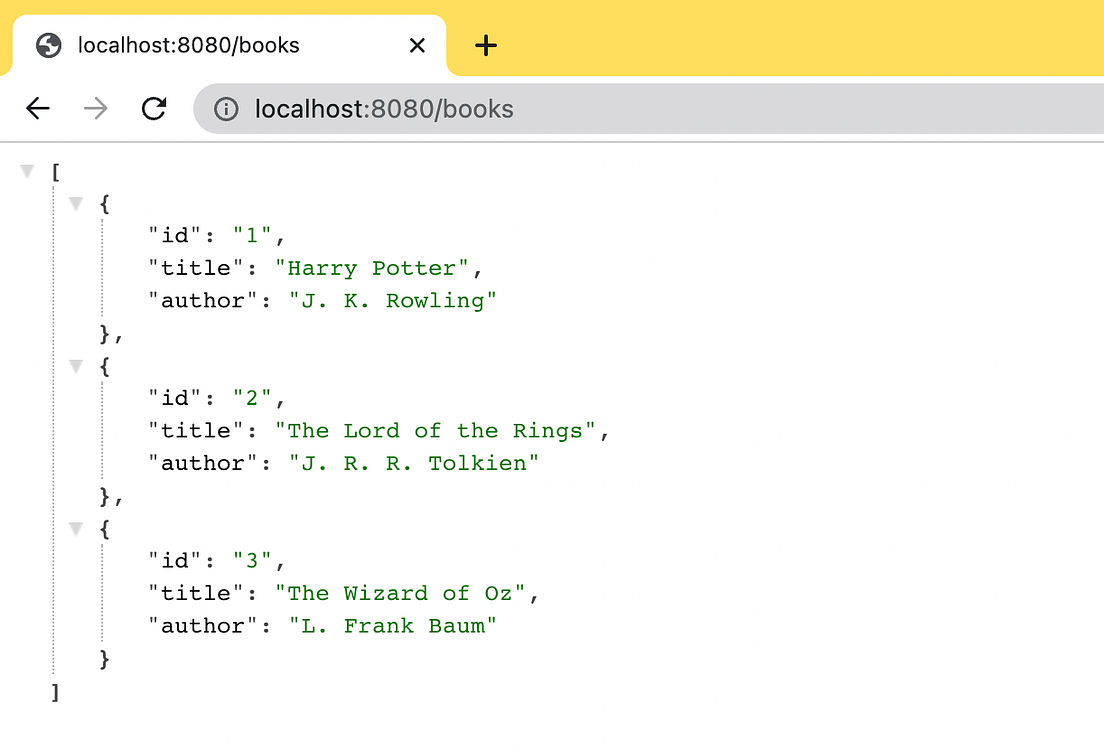Reload the books page

(x=154, y=108)
